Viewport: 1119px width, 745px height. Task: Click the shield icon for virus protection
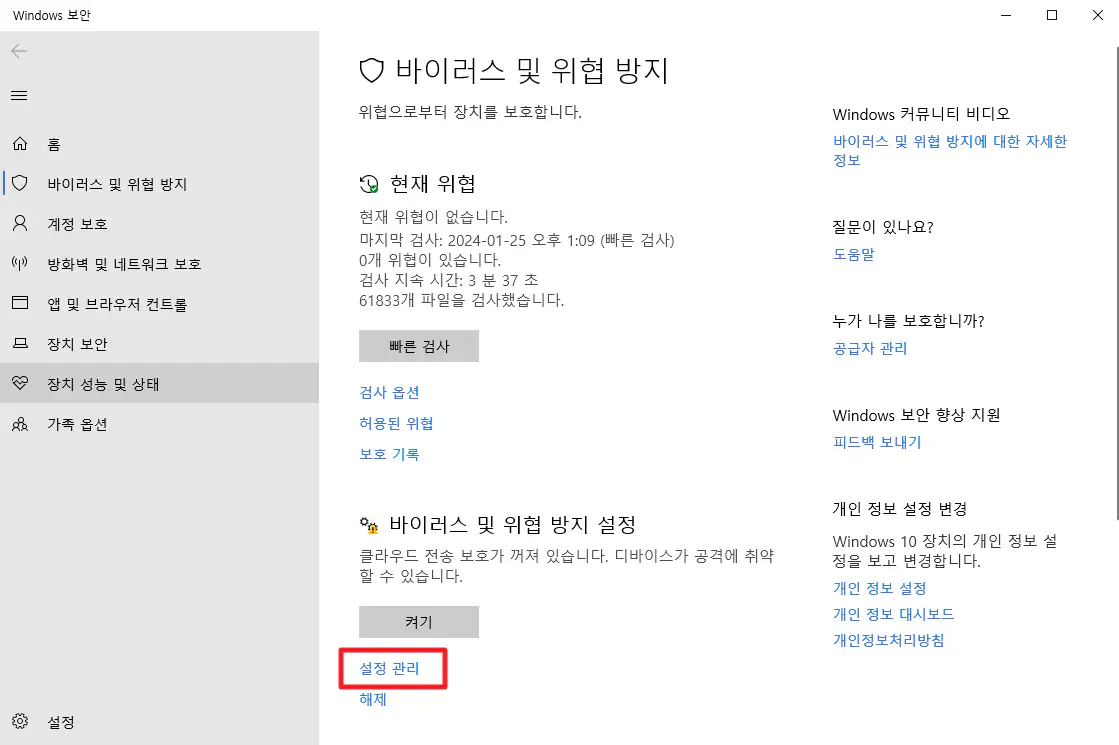[x=20, y=183]
